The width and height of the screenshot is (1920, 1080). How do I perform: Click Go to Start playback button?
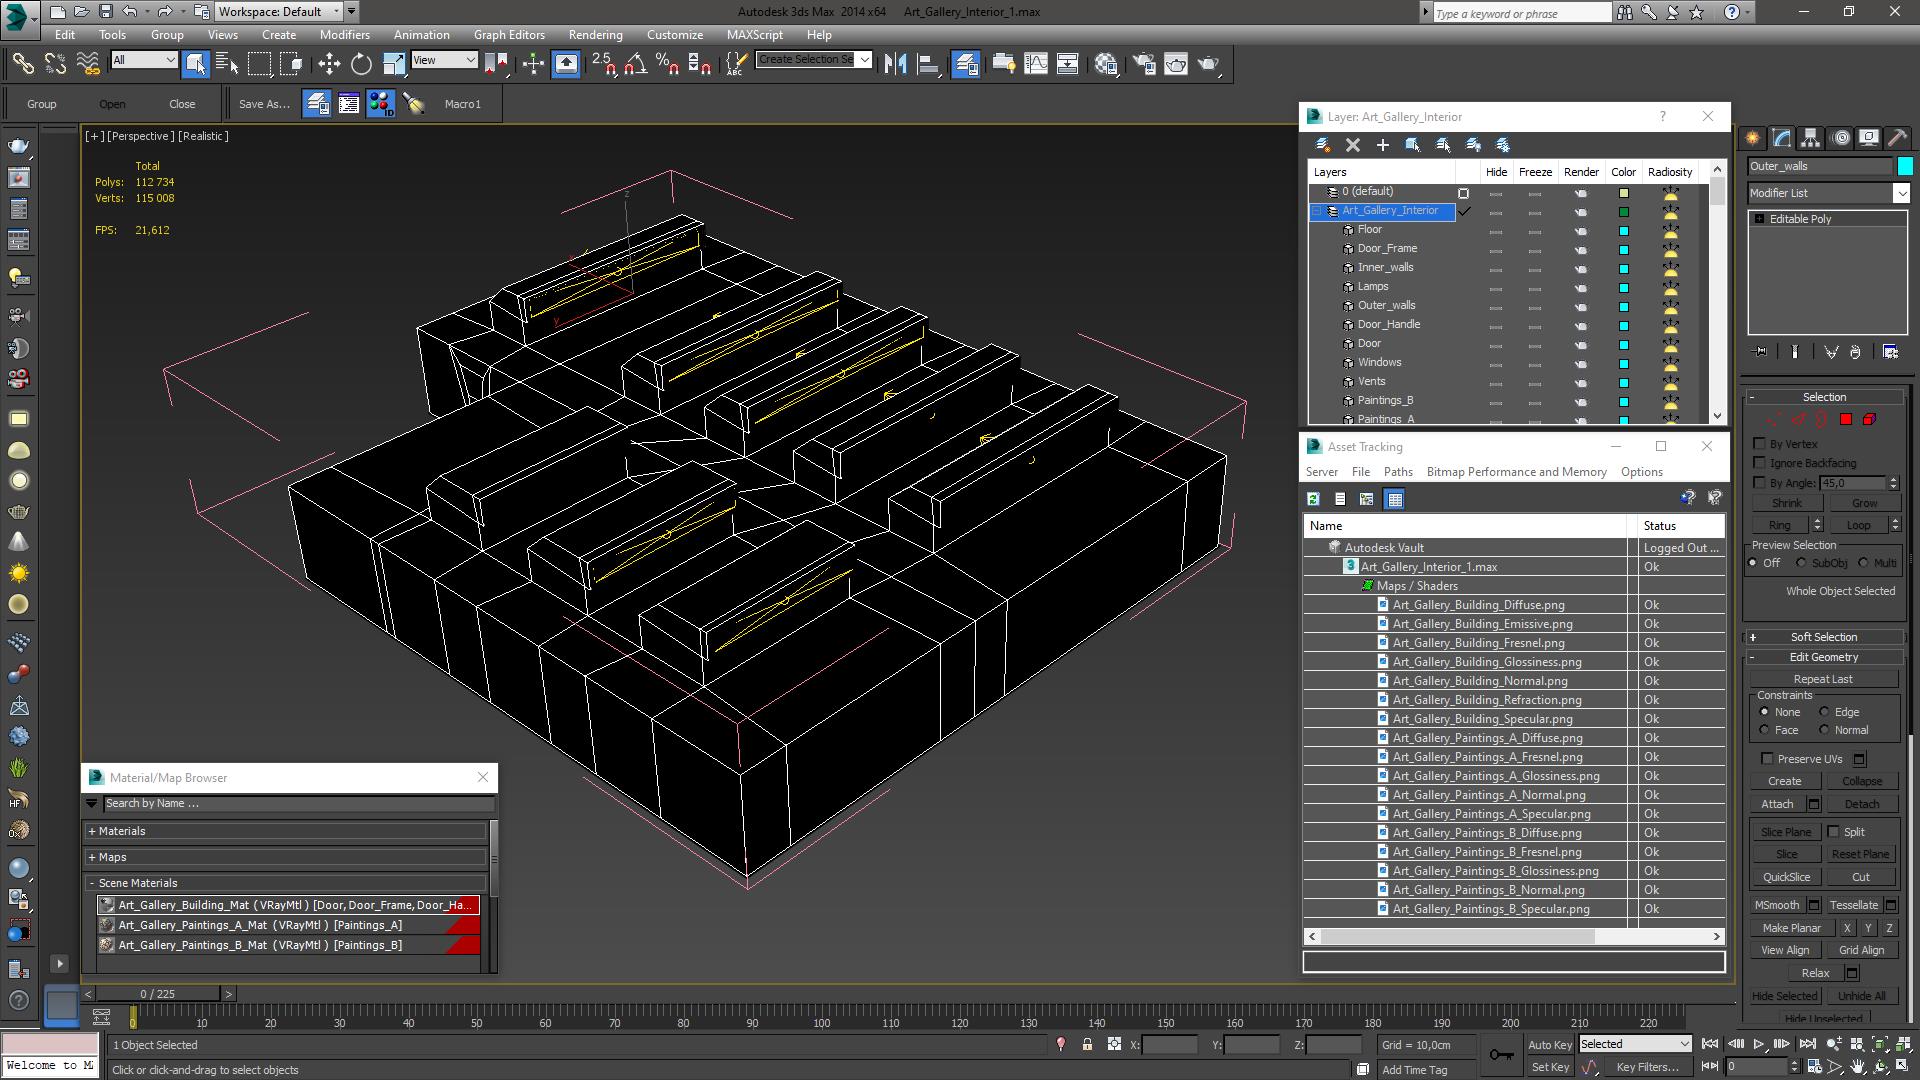tap(1710, 1044)
